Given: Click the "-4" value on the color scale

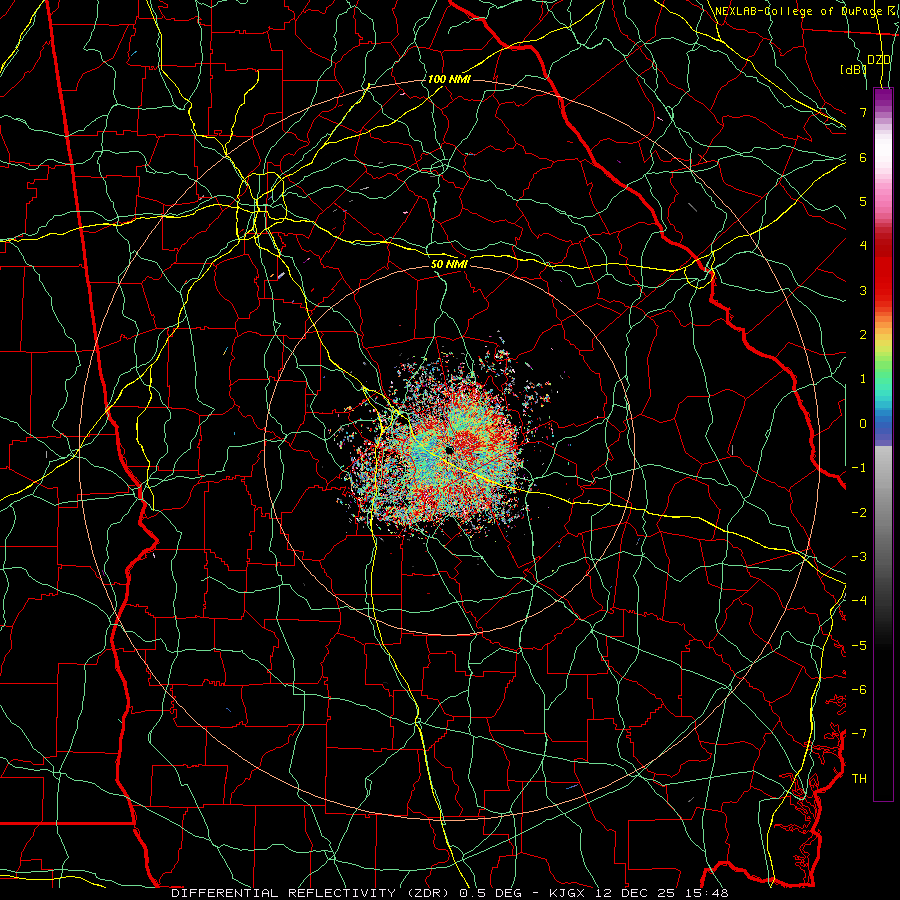Looking at the screenshot, I should (x=859, y=601).
